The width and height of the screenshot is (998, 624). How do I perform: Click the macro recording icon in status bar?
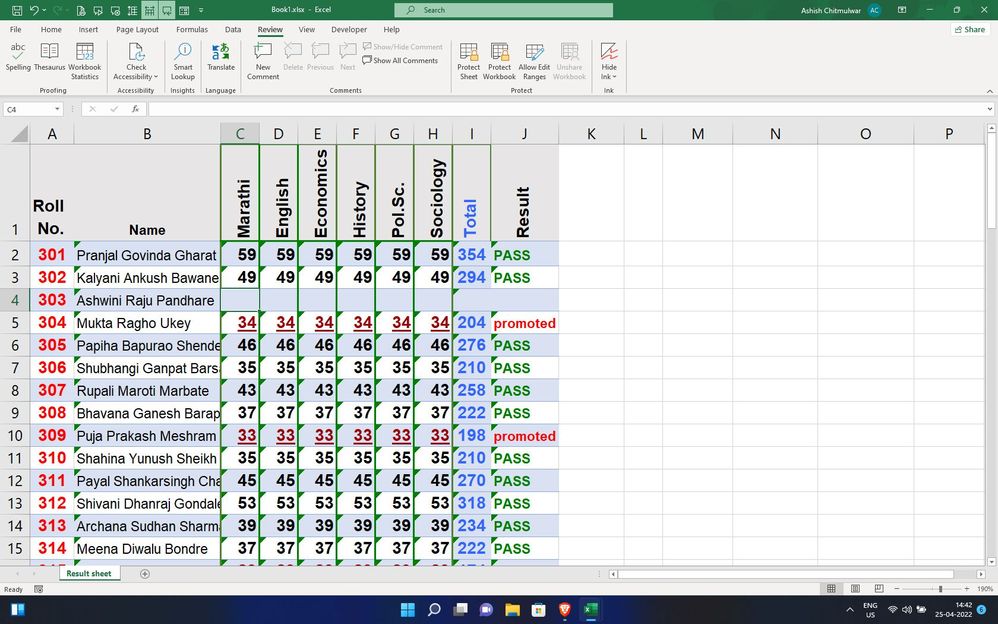(x=39, y=590)
